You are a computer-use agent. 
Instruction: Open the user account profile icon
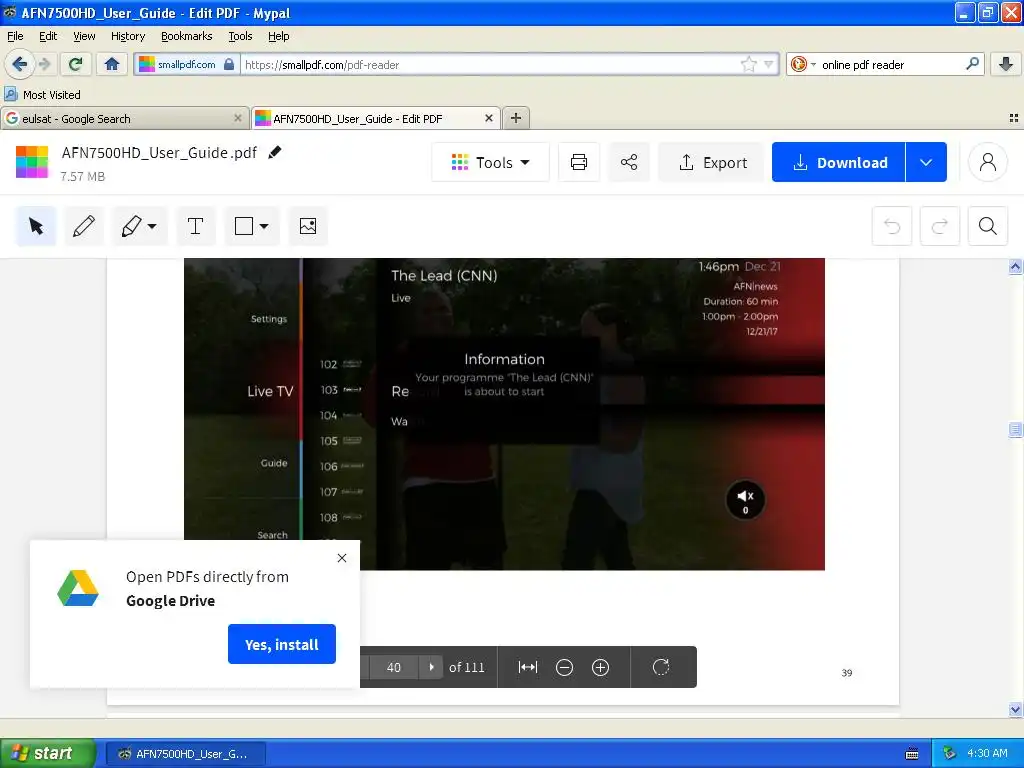987,162
